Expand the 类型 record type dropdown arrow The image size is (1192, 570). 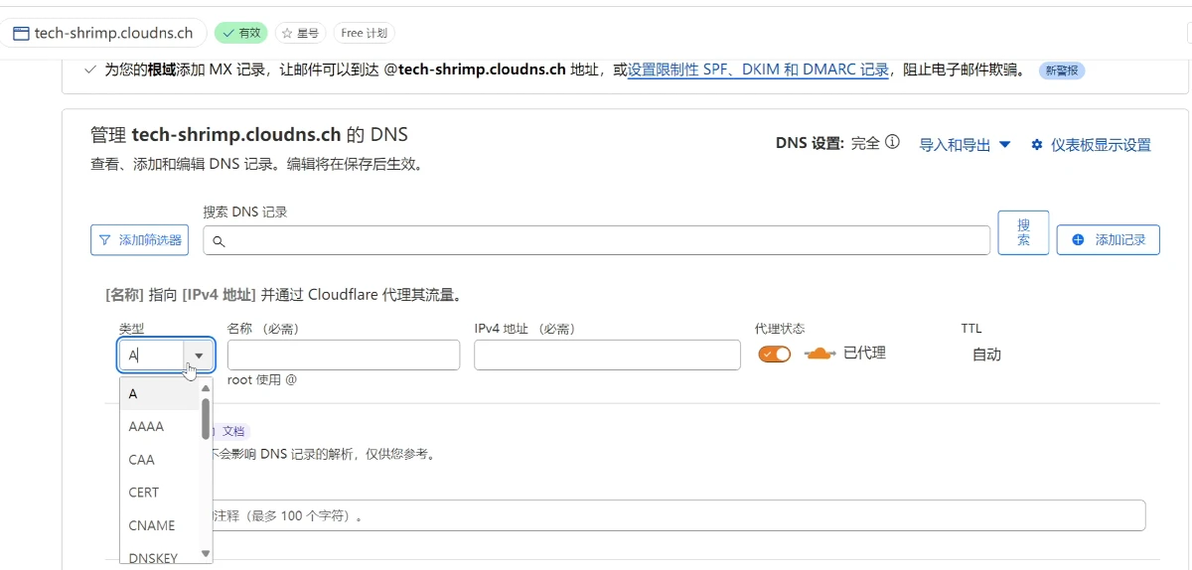click(198, 355)
